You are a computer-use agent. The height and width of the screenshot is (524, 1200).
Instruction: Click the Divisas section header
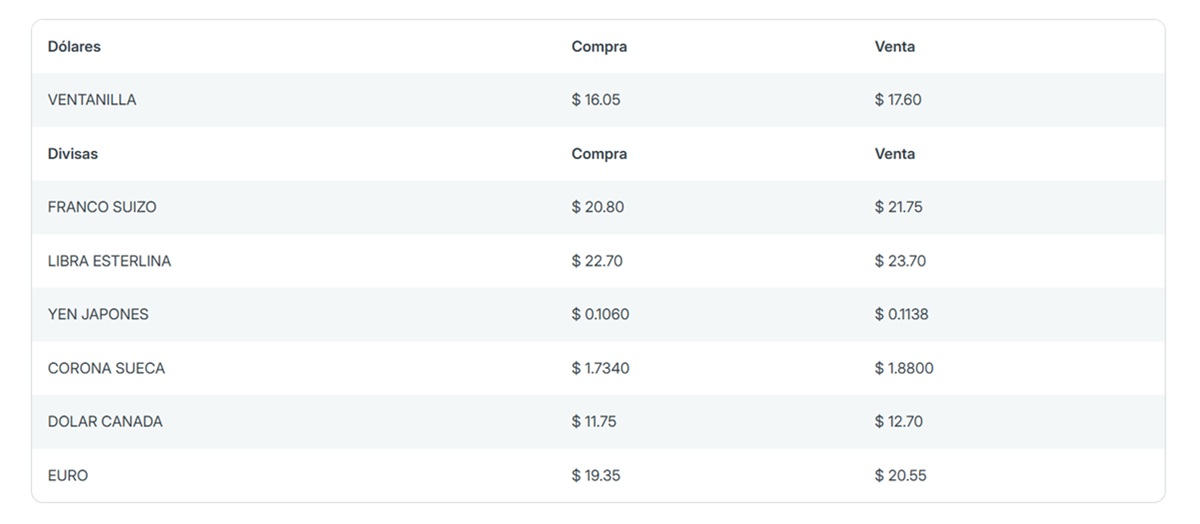tap(73, 154)
